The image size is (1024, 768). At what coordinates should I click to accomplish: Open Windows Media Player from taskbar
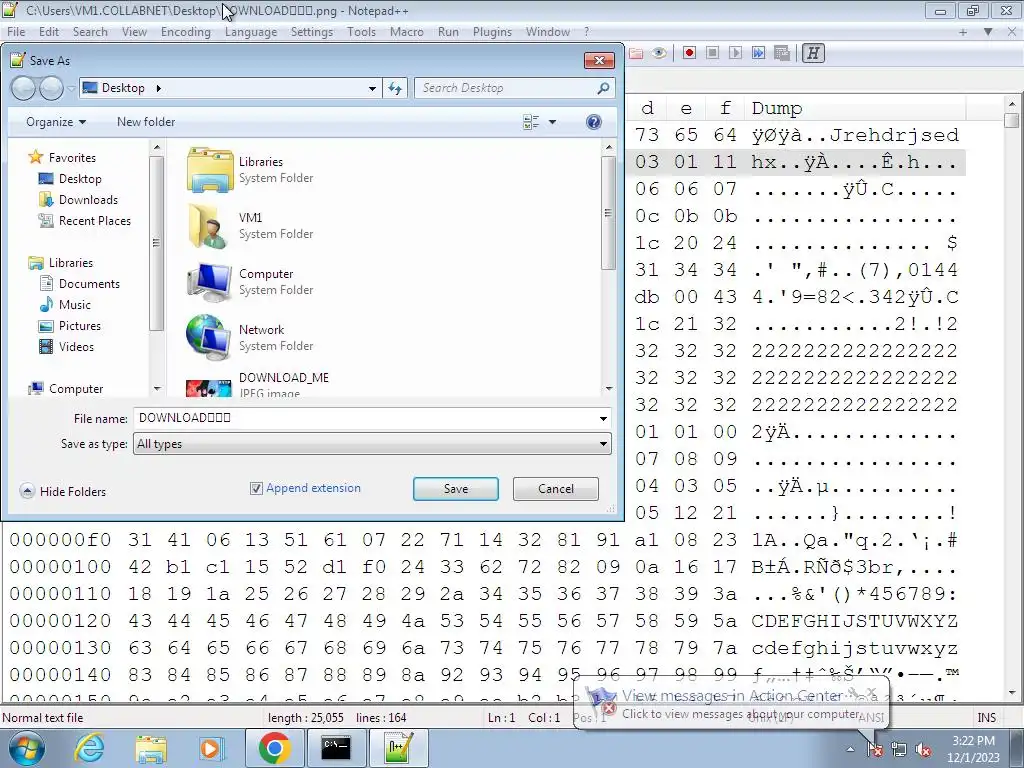click(x=211, y=748)
